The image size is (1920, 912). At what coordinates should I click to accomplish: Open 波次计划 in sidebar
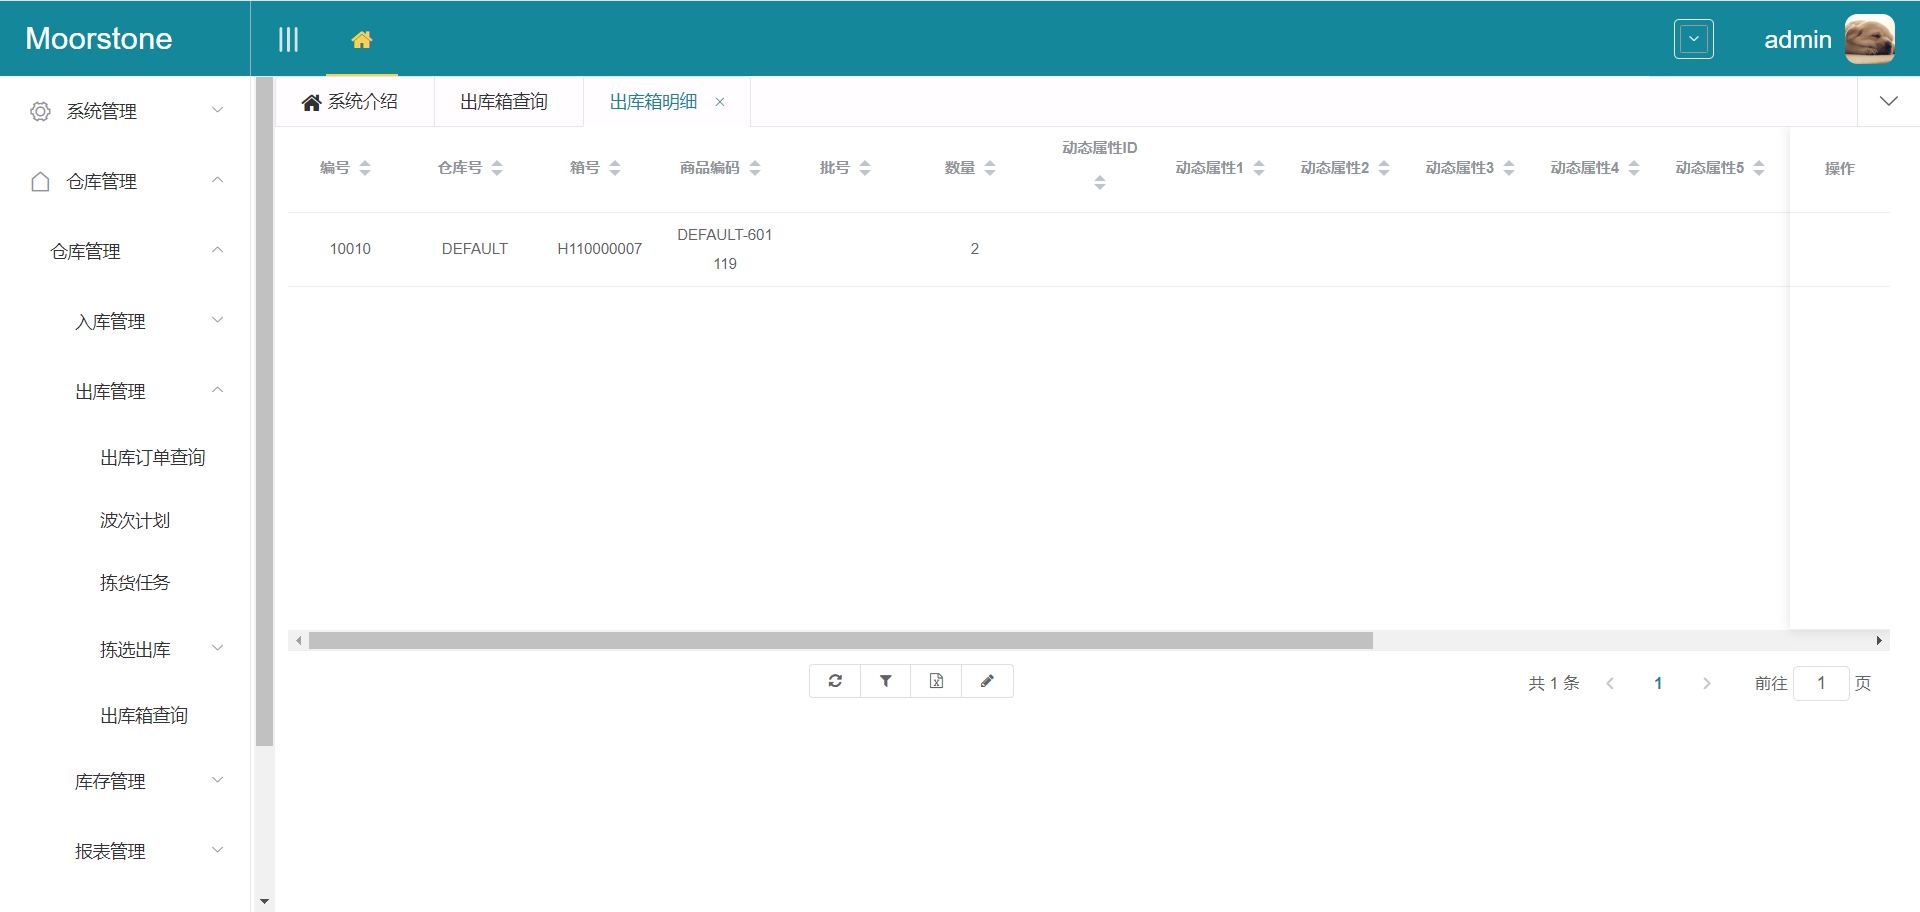(135, 520)
